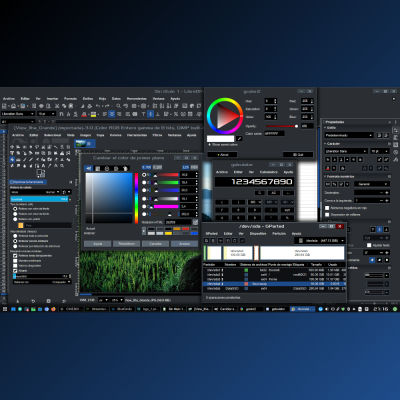Select 'Relleno con patrón' radio button
This screenshot has height=400, width=400.
click(15, 219)
